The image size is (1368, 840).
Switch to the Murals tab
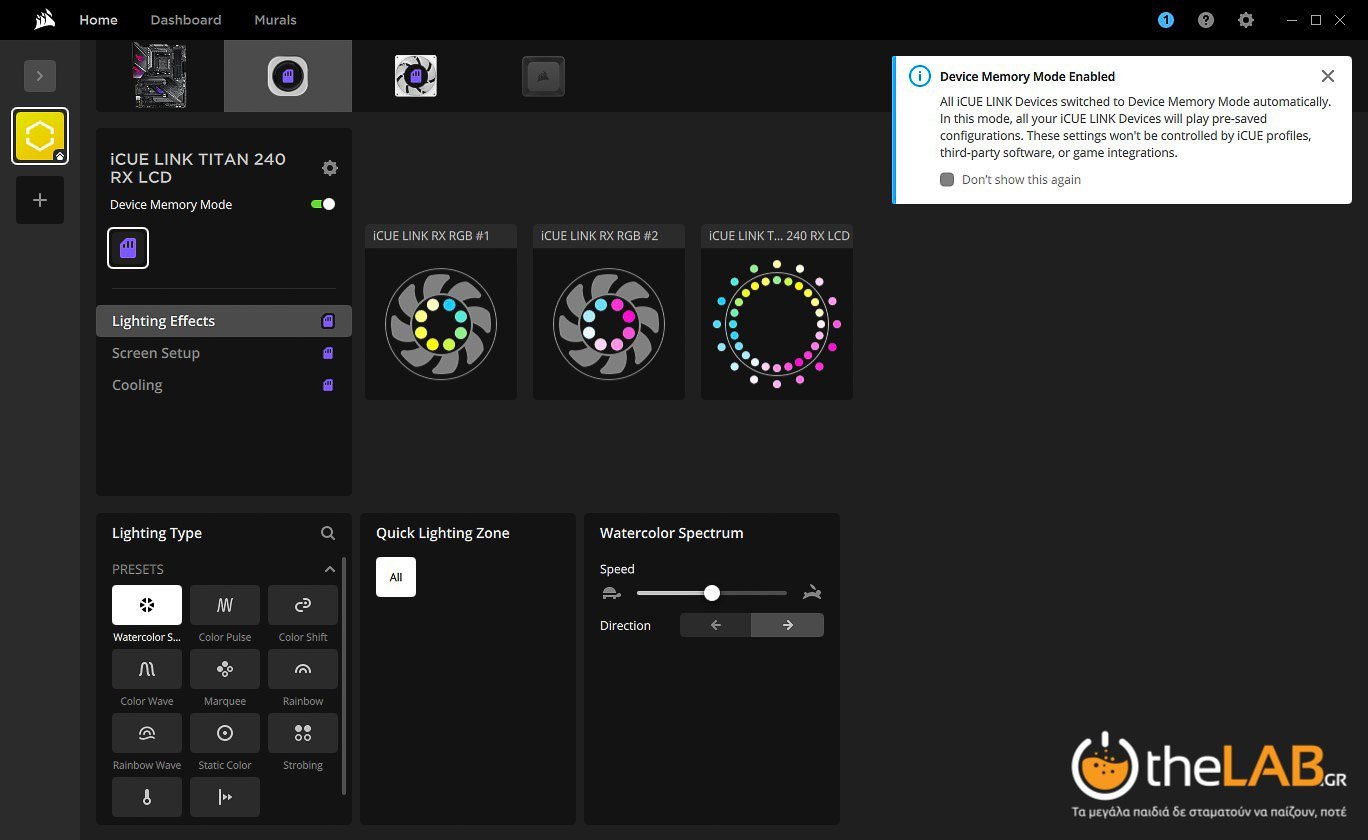pos(275,20)
